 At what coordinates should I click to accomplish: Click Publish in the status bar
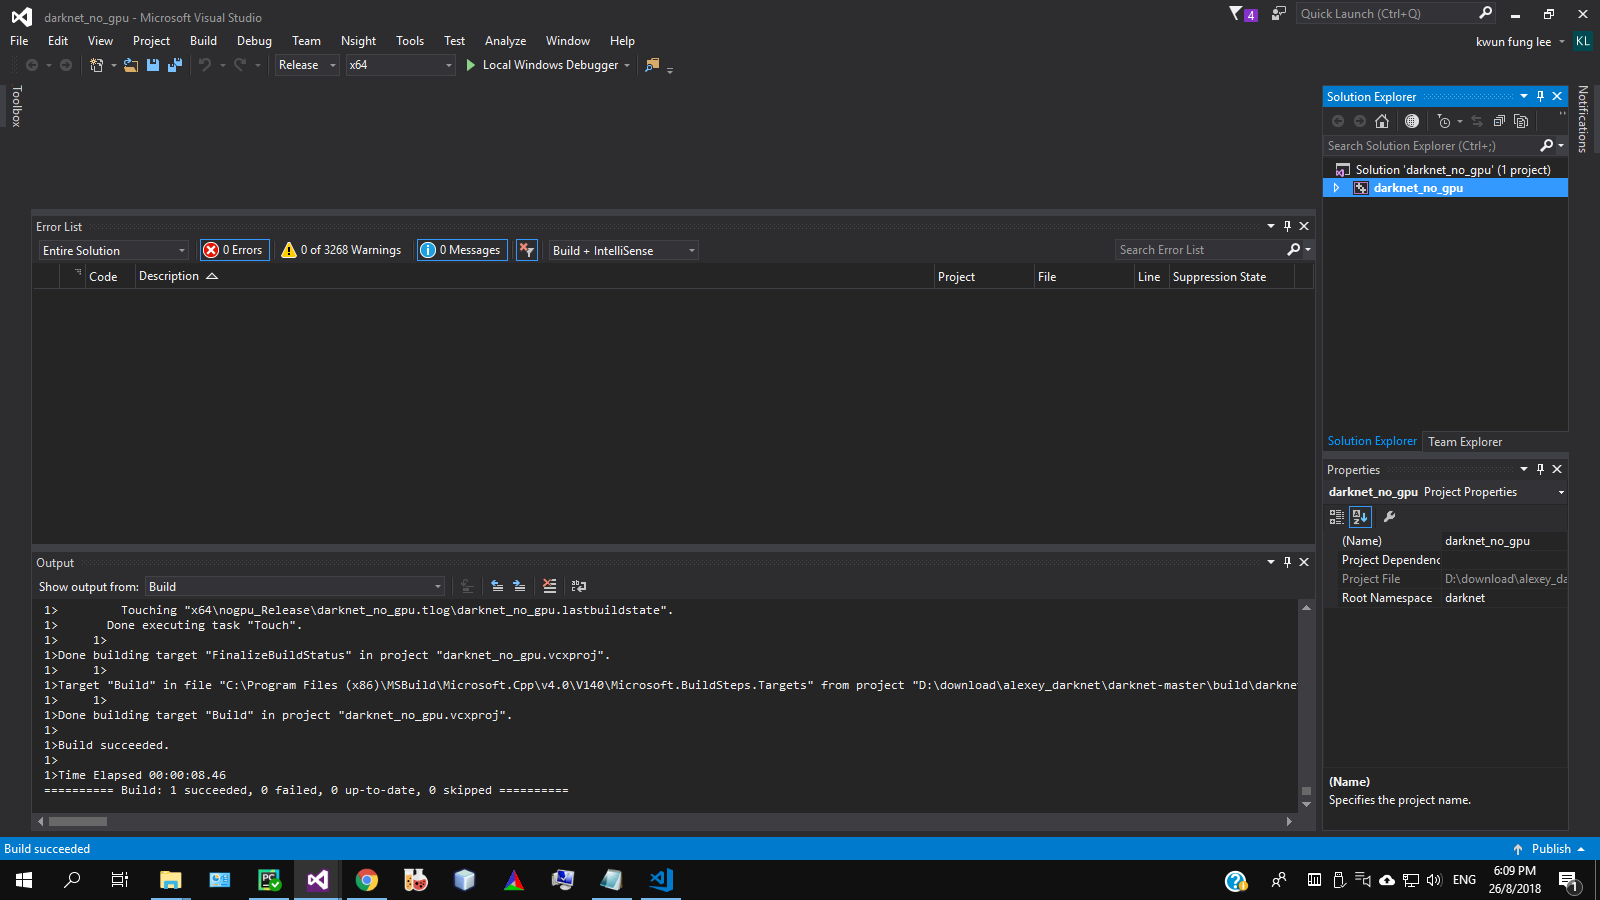click(x=1549, y=849)
